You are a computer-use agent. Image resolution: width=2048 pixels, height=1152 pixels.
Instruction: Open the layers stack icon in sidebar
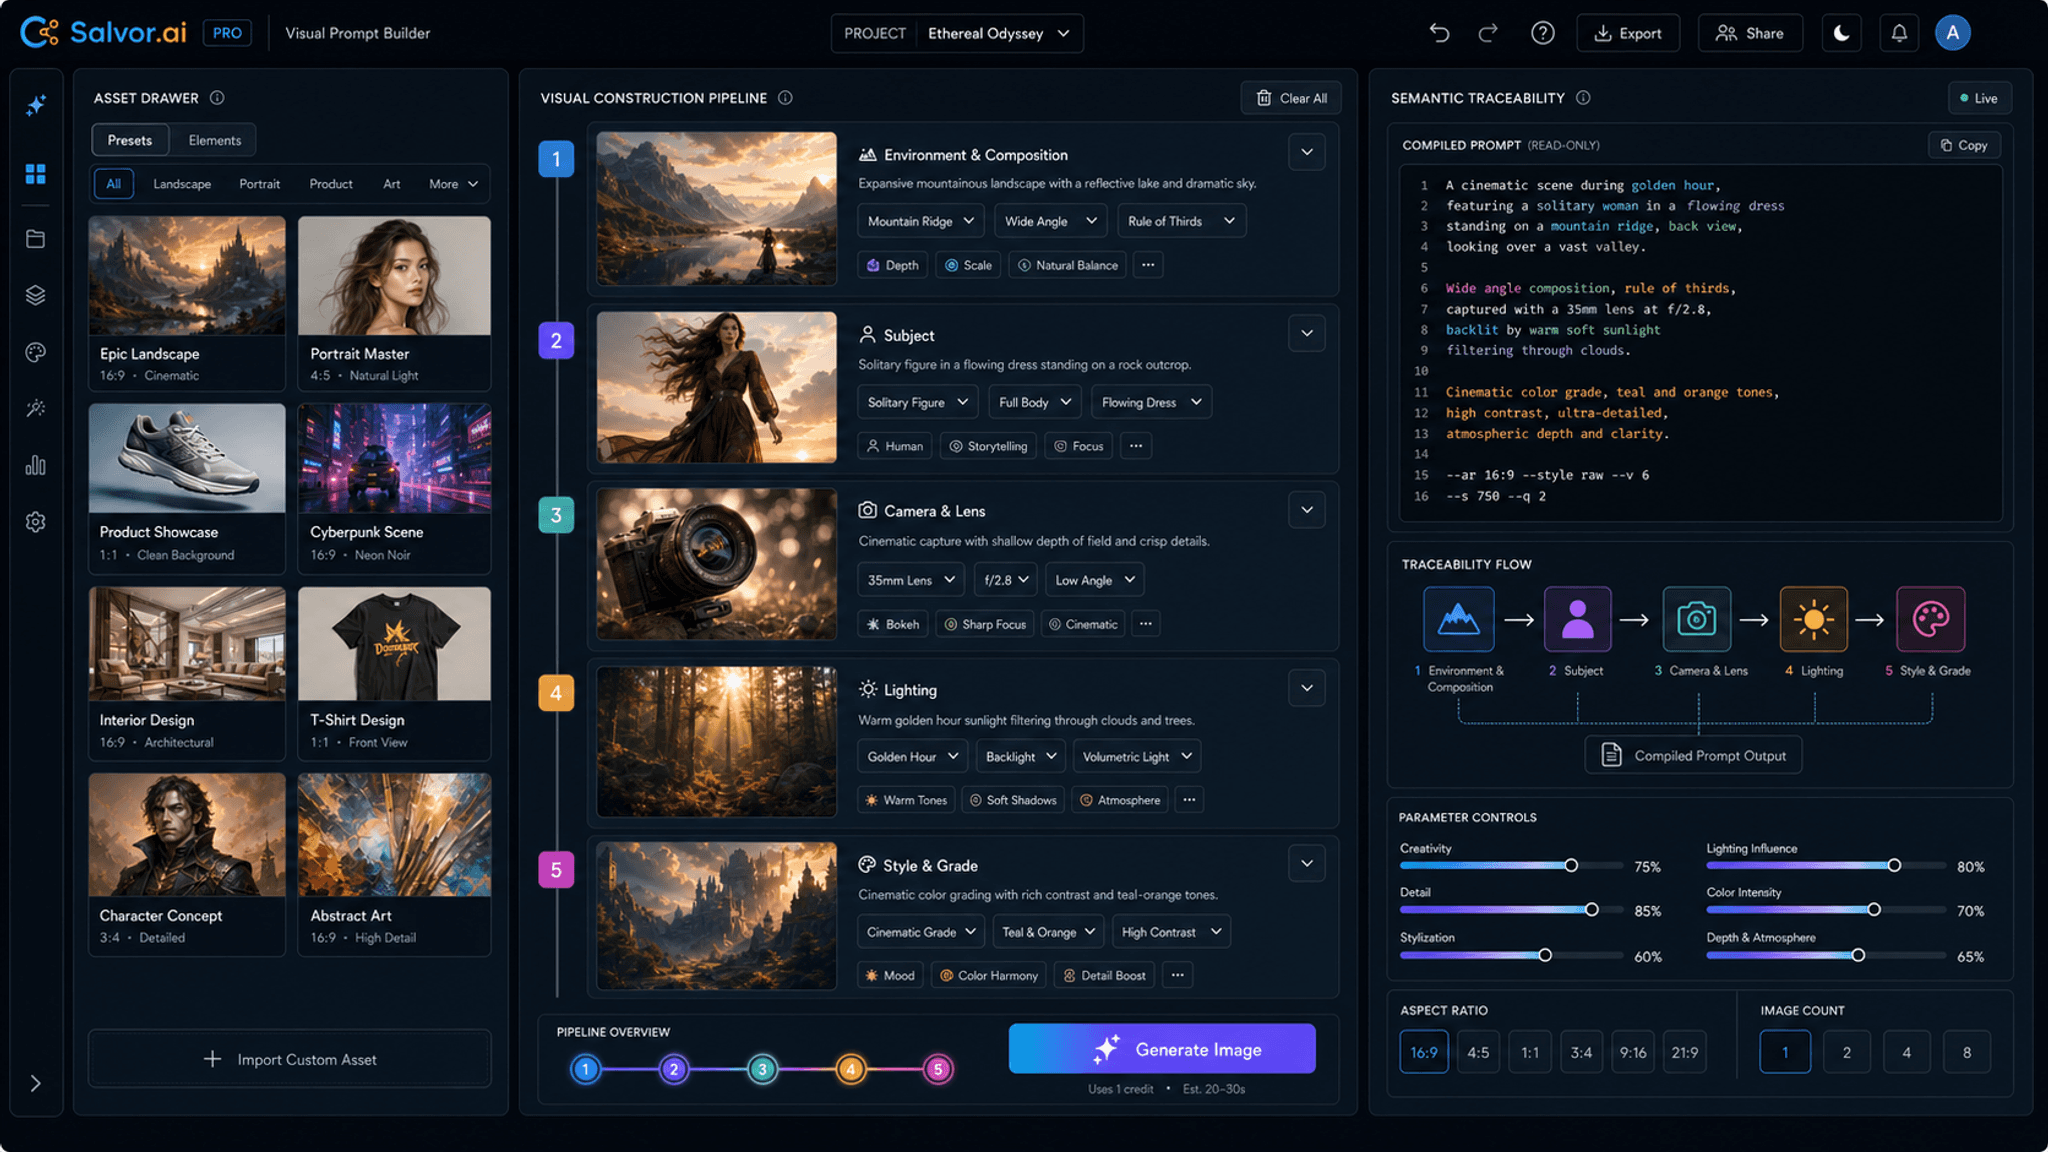(x=36, y=295)
